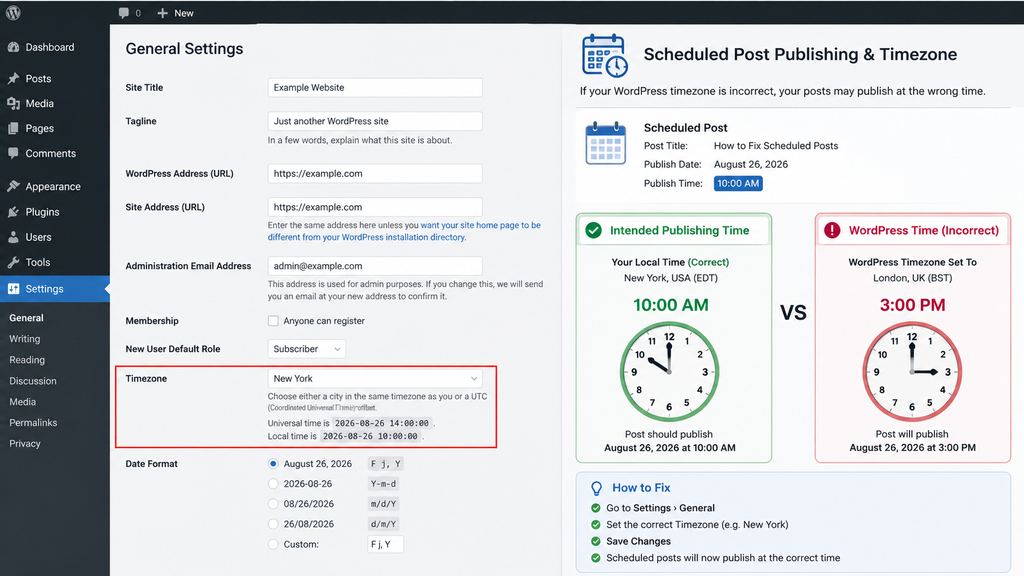The height and width of the screenshot is (576, 1024).
Task: Click the Administration Email Address field
Action: coord(375,266)
